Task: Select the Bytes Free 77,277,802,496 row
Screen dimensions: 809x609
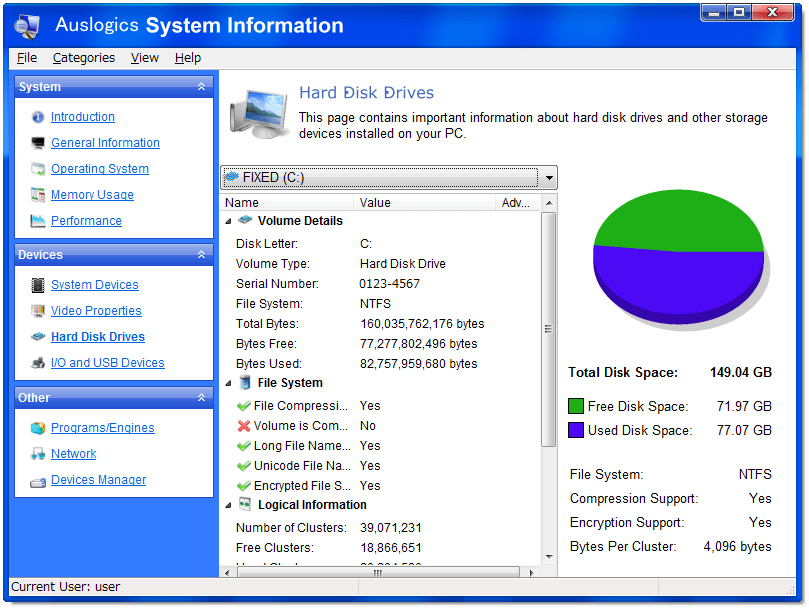Action: click(x=381, y=344)
